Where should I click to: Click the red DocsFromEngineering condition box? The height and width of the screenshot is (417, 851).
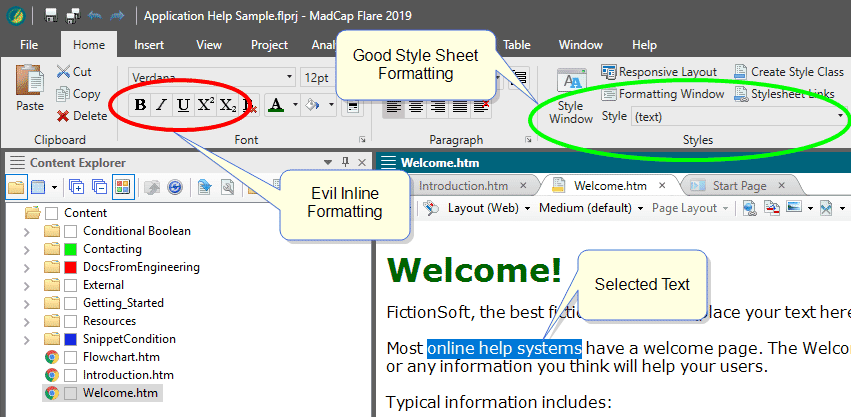(x=71, y=267)
